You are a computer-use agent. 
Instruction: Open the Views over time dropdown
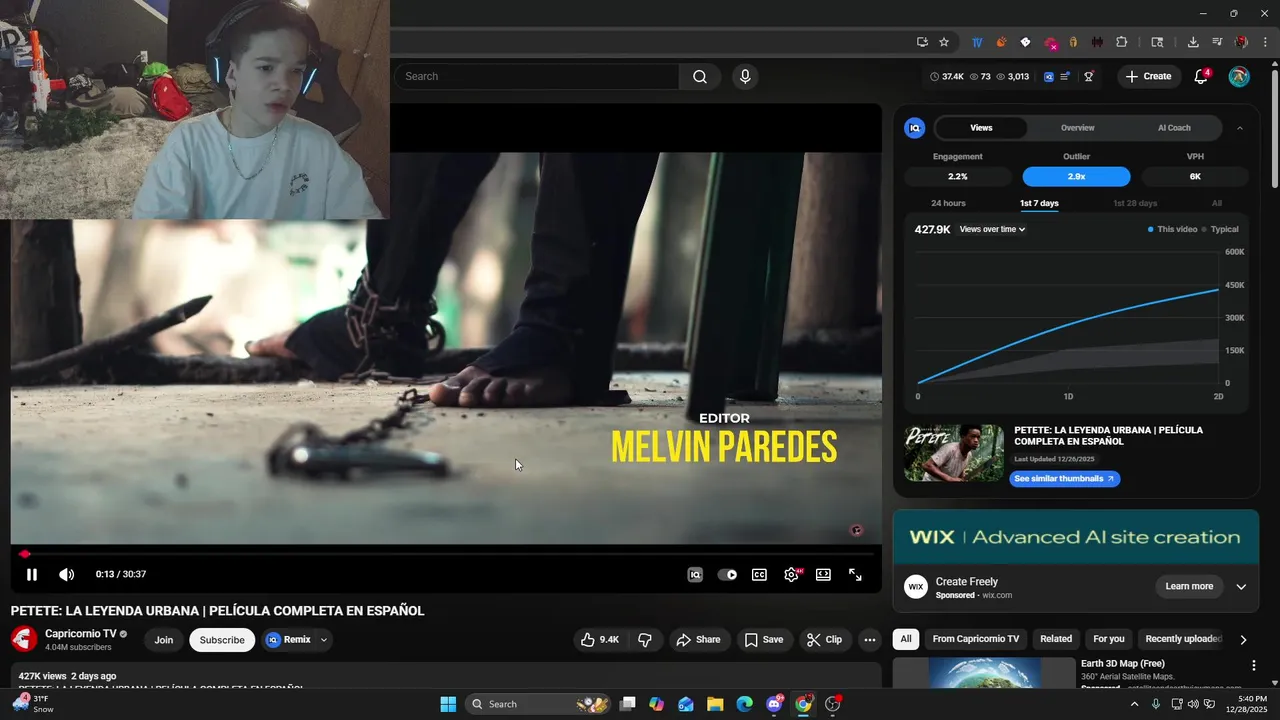(x=992, y=229)
